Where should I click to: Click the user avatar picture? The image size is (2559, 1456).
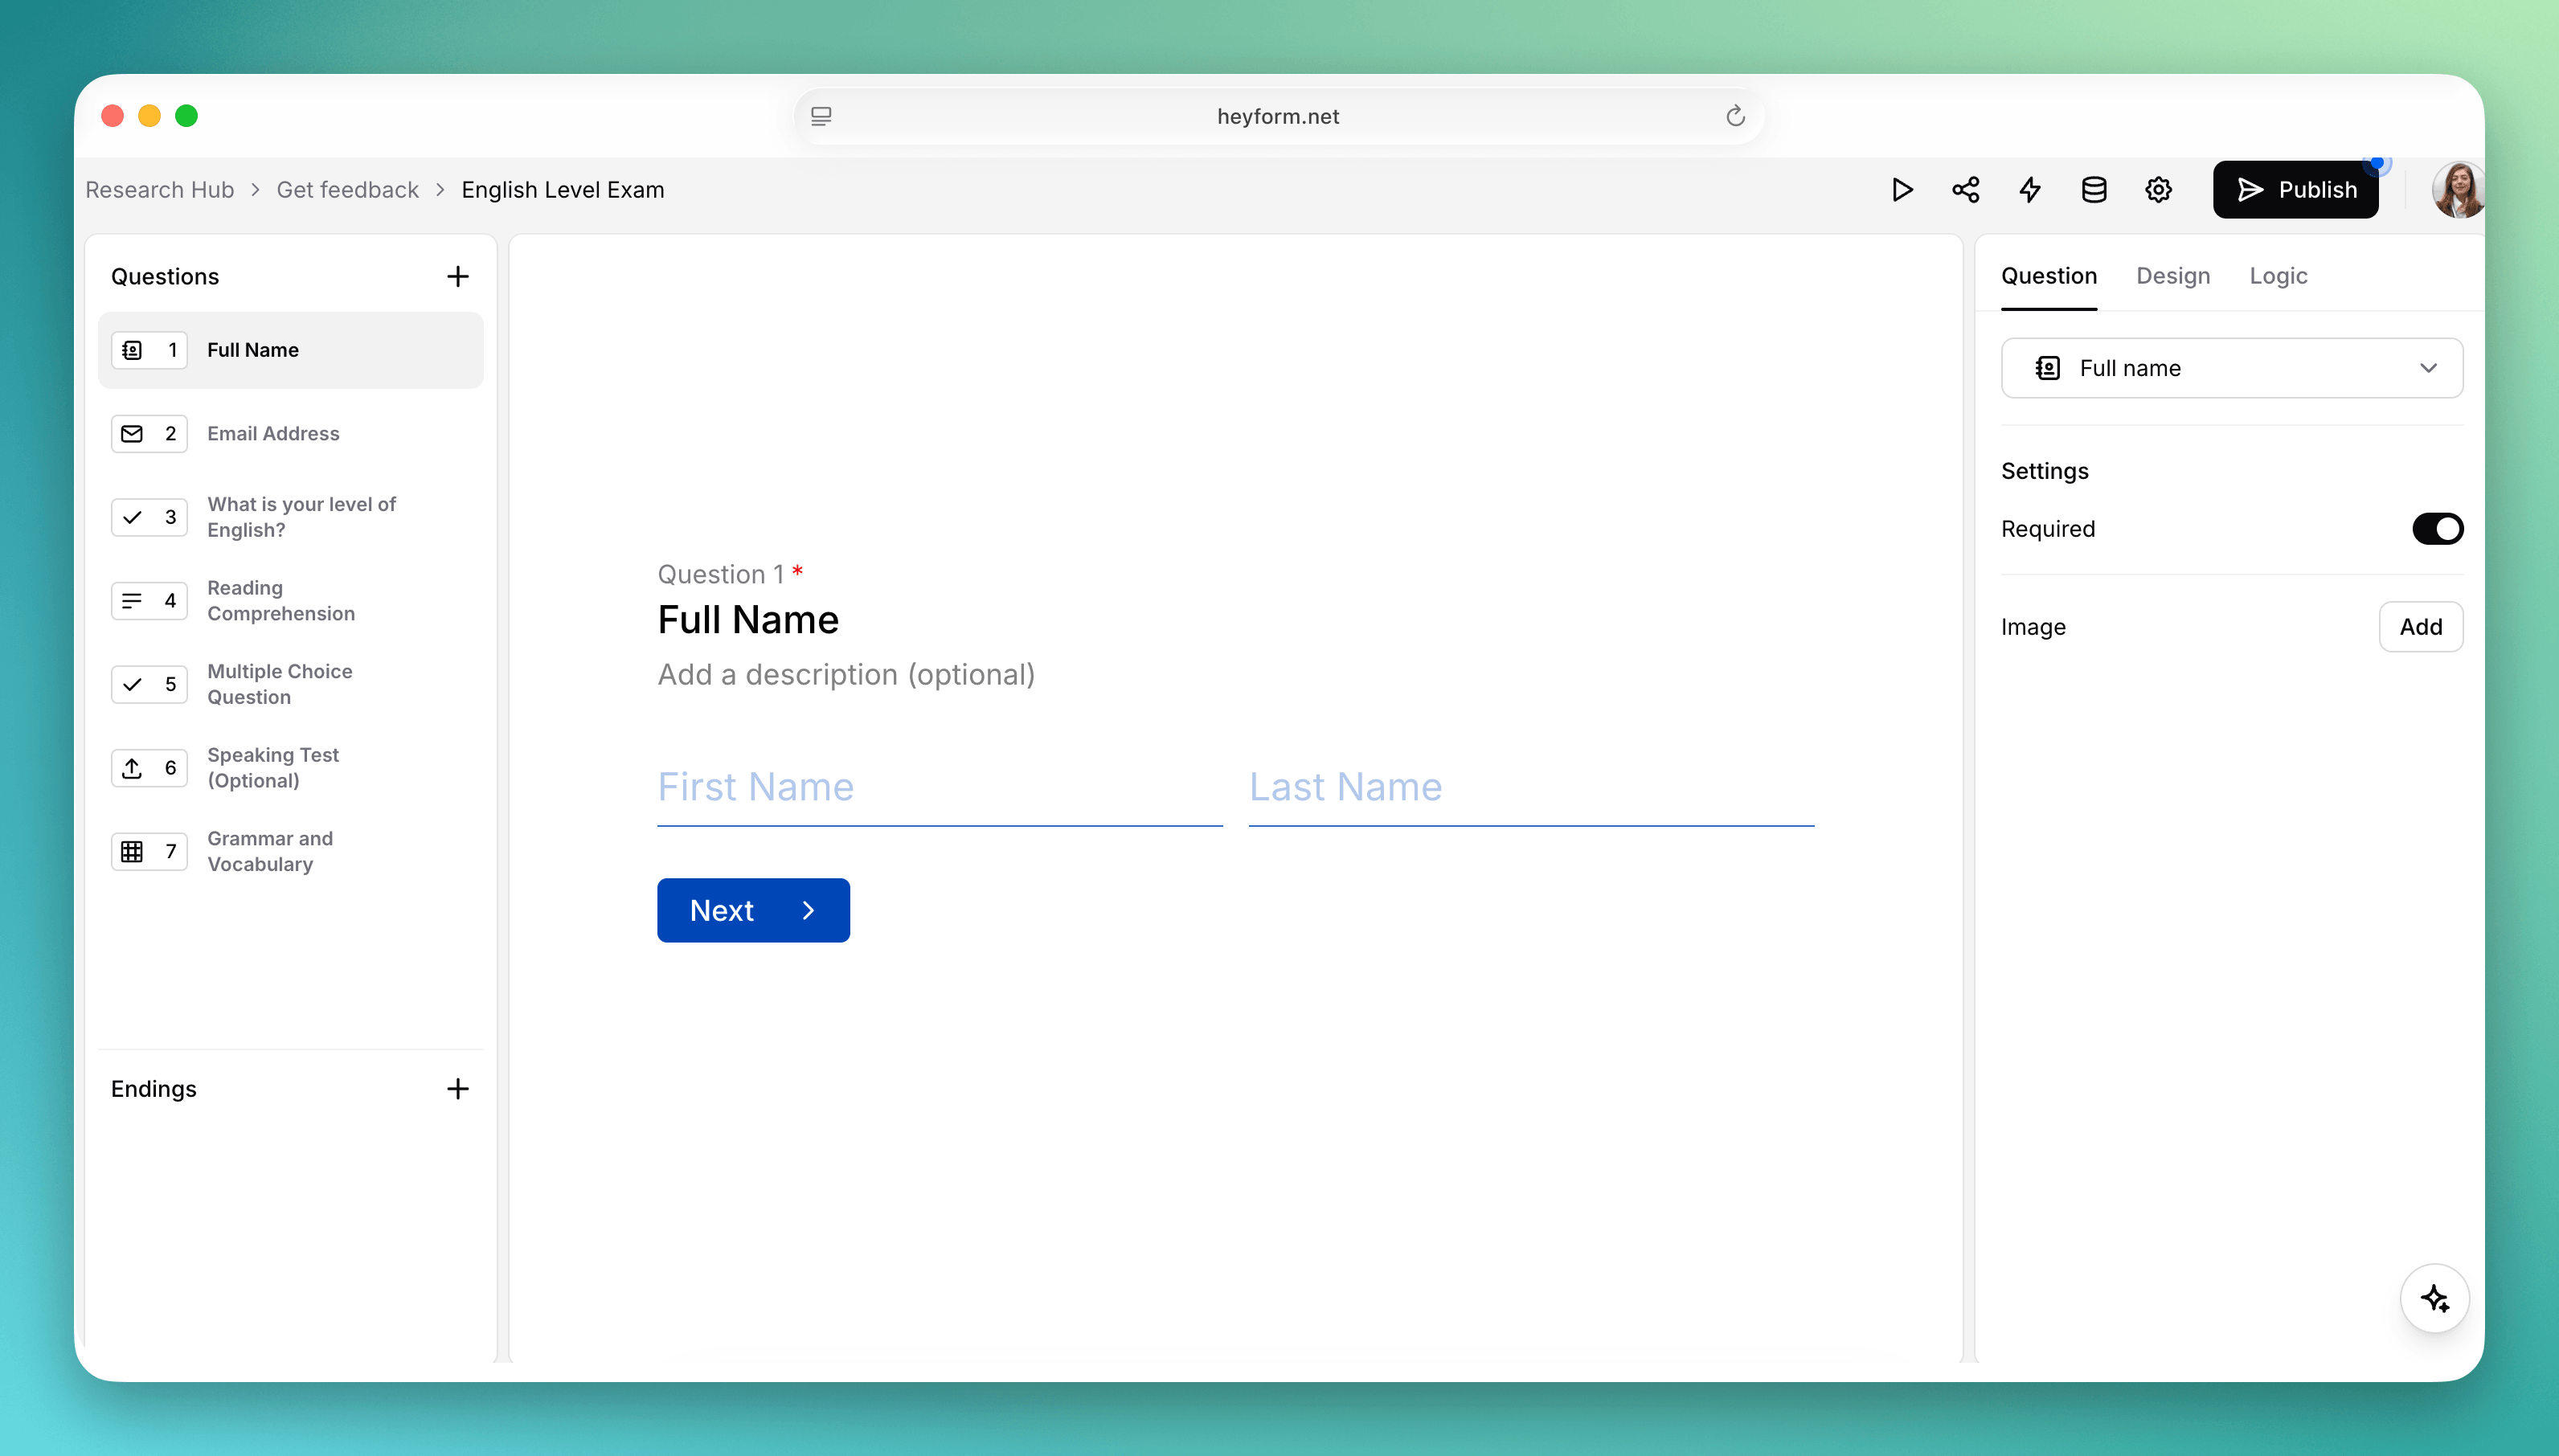click(2458, 190)
